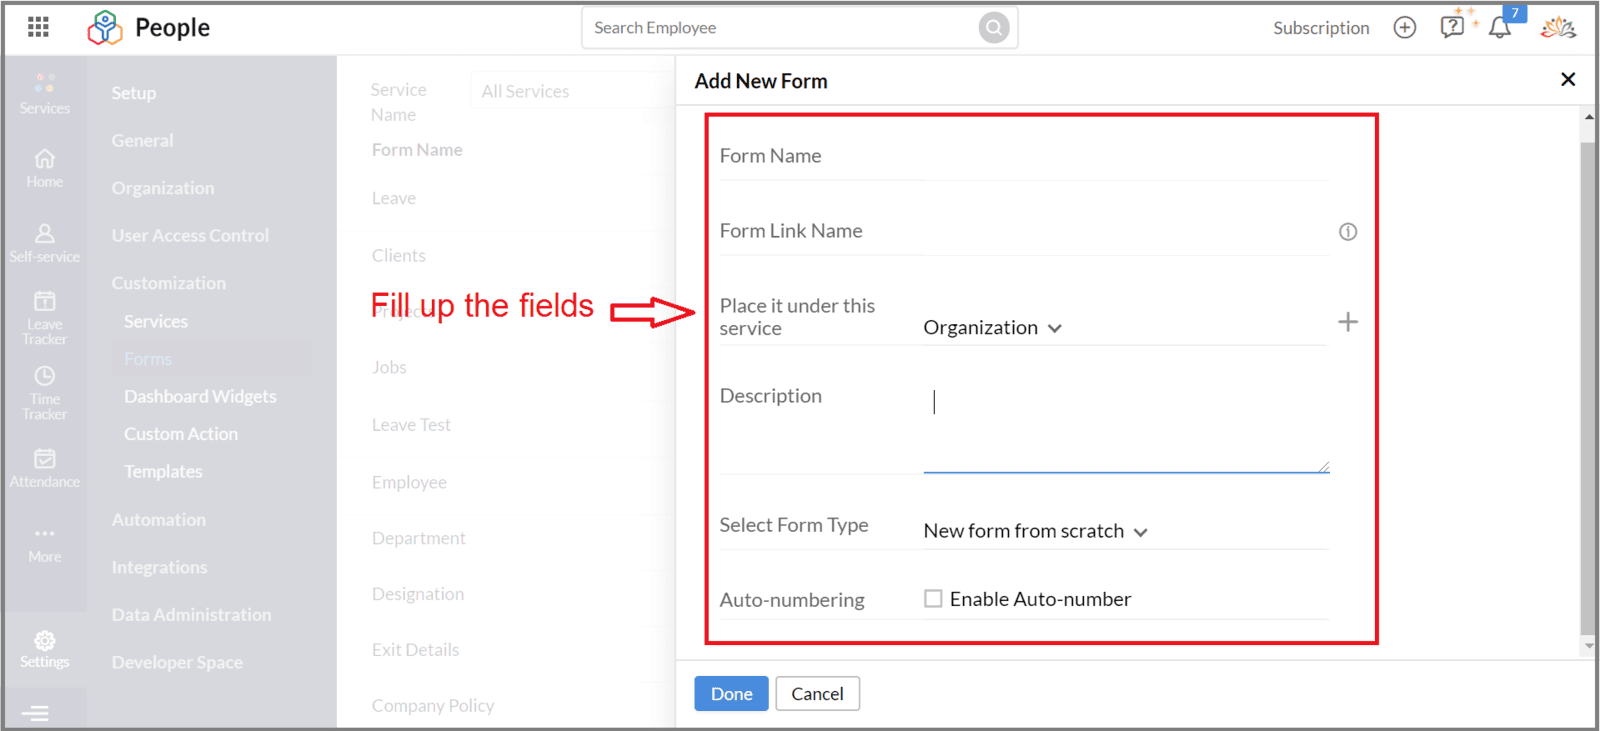Click the Done button

731,694
